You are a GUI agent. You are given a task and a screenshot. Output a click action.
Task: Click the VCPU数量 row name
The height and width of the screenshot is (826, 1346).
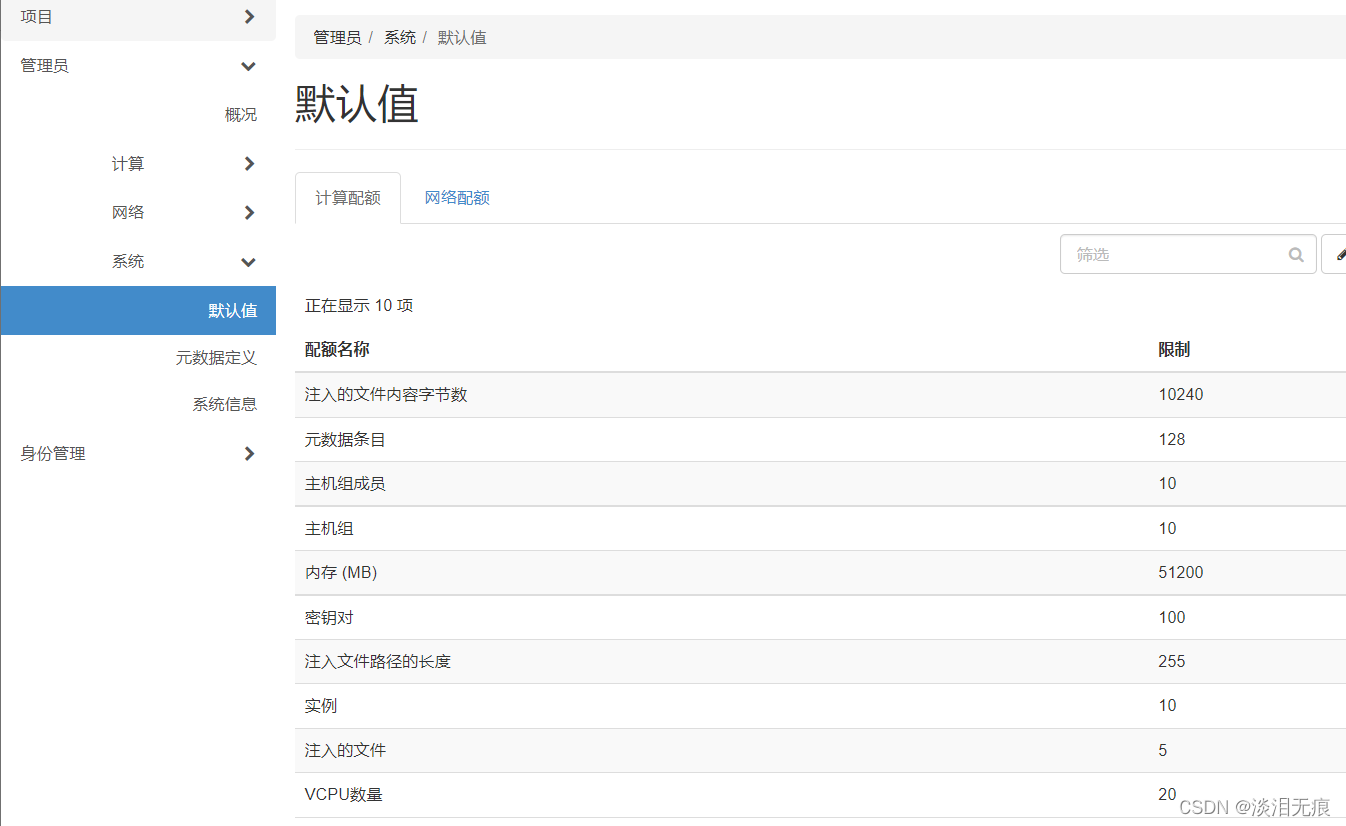coord(344,795)
